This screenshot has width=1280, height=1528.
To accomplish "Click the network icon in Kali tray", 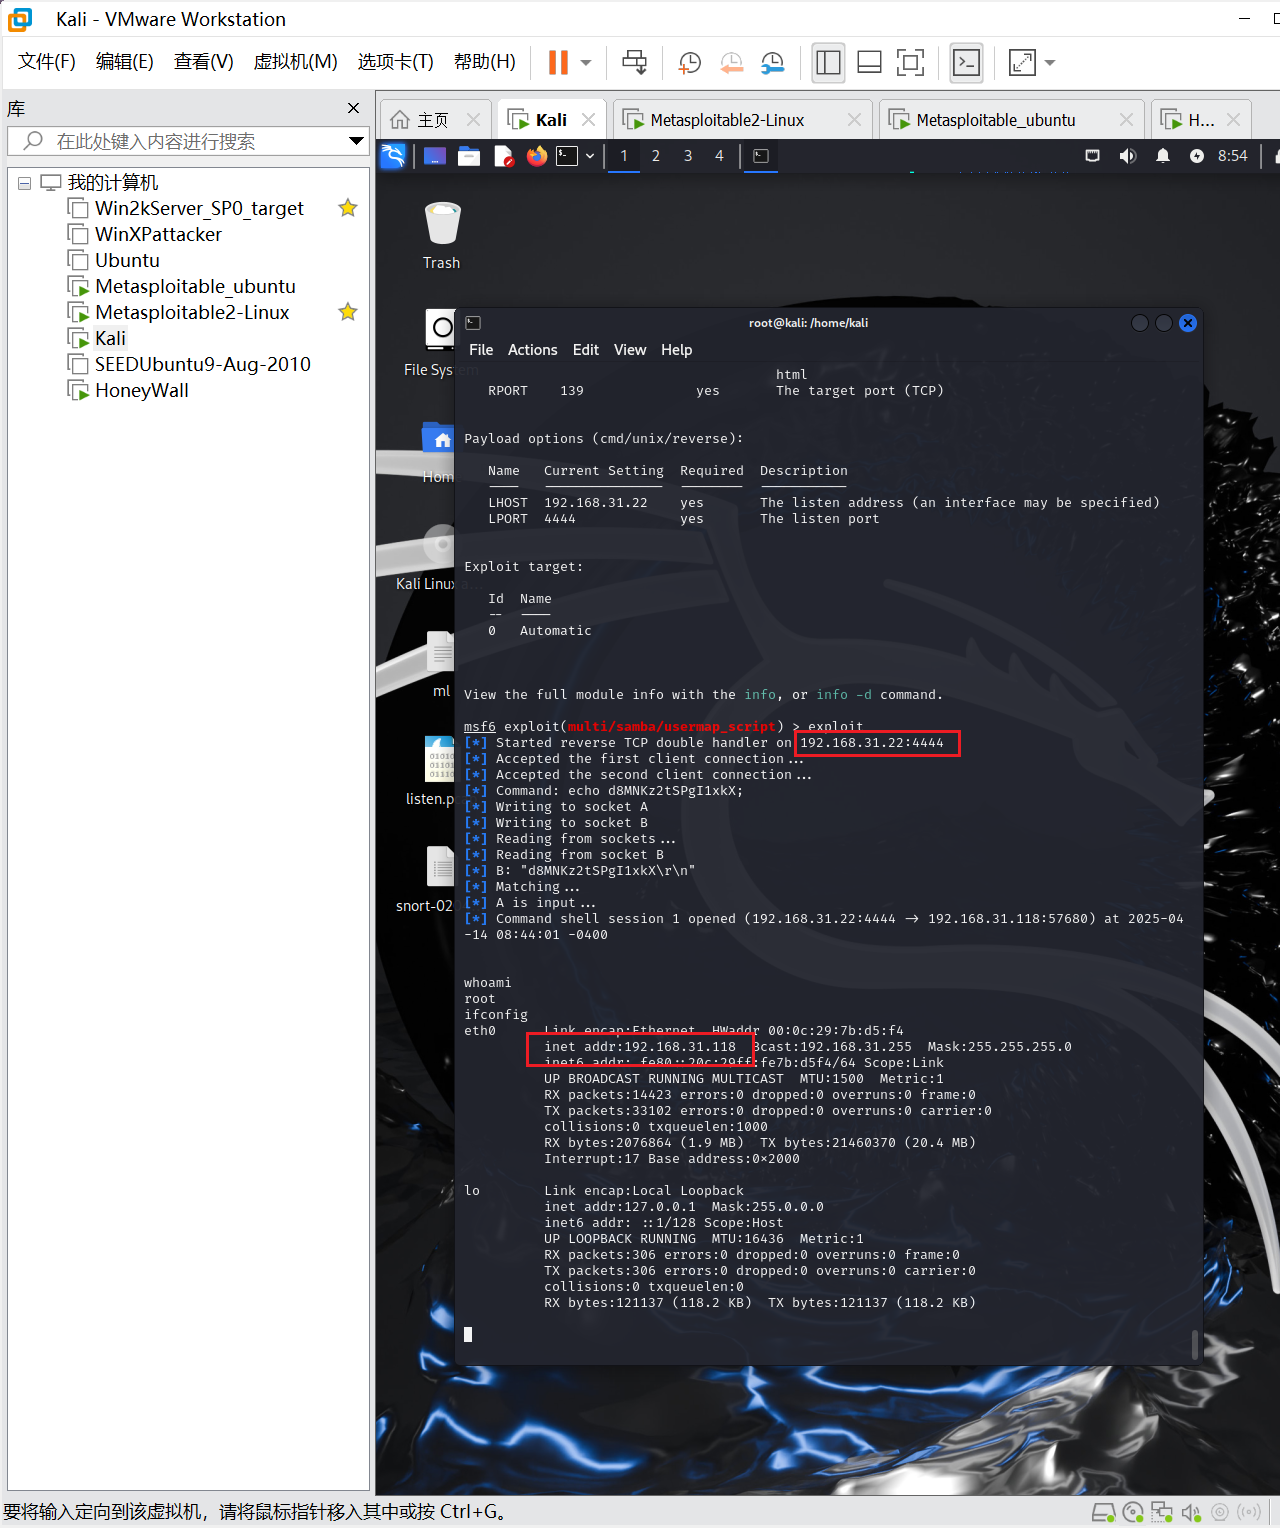I will (x=1093, y=156).
